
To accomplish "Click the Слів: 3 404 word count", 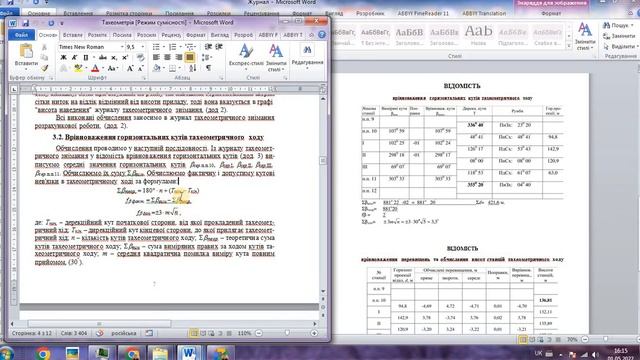I will point(73,333).
